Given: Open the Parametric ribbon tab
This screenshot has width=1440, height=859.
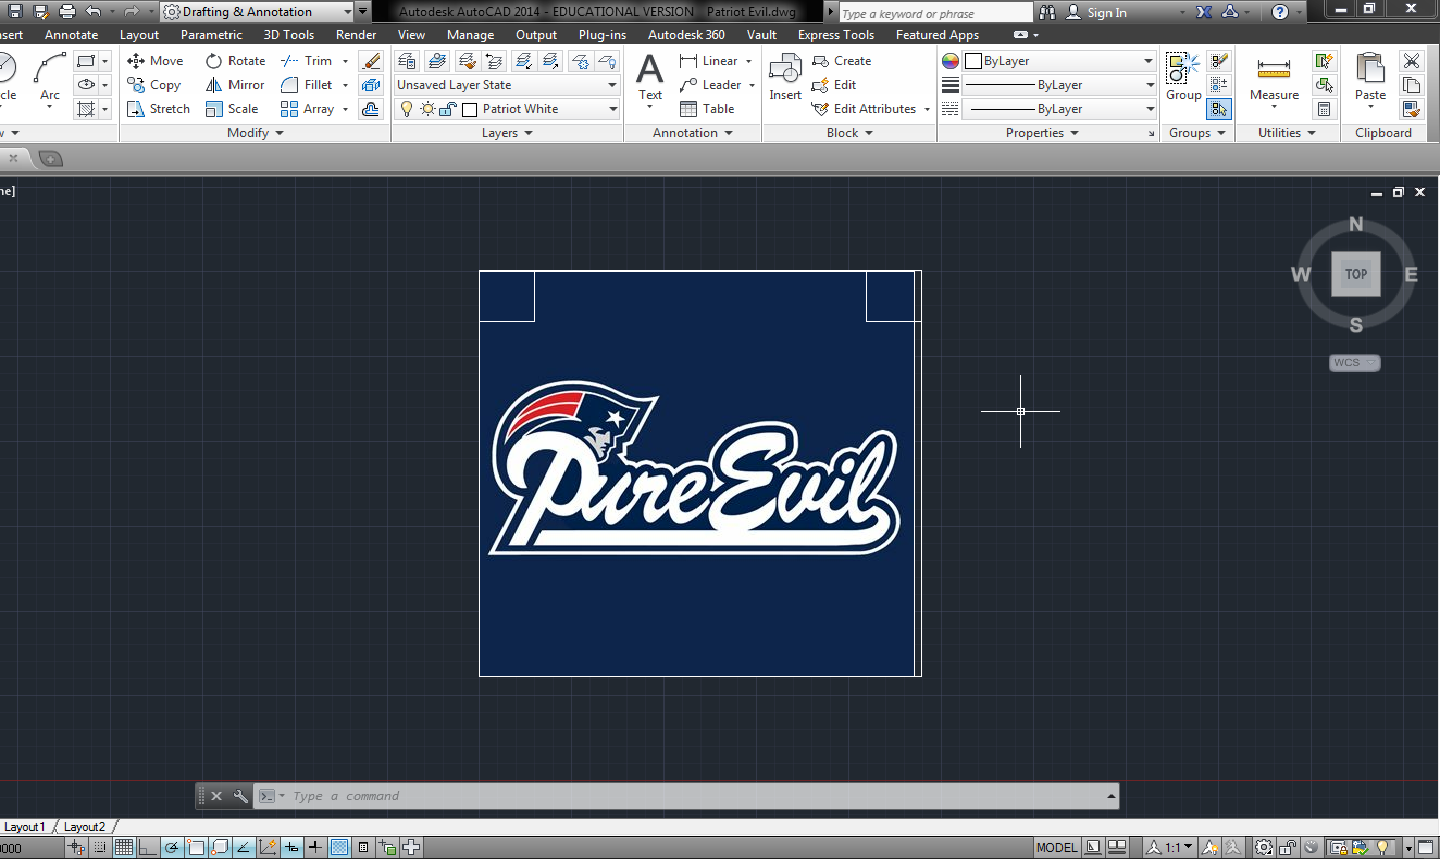Looking at the screenshot, I should click(x=212, y=35).
